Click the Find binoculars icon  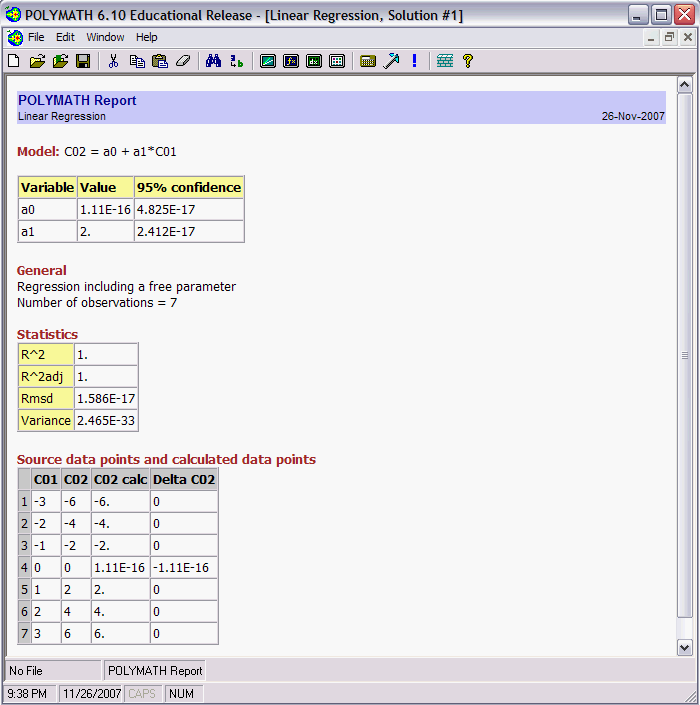coord(213,61)
